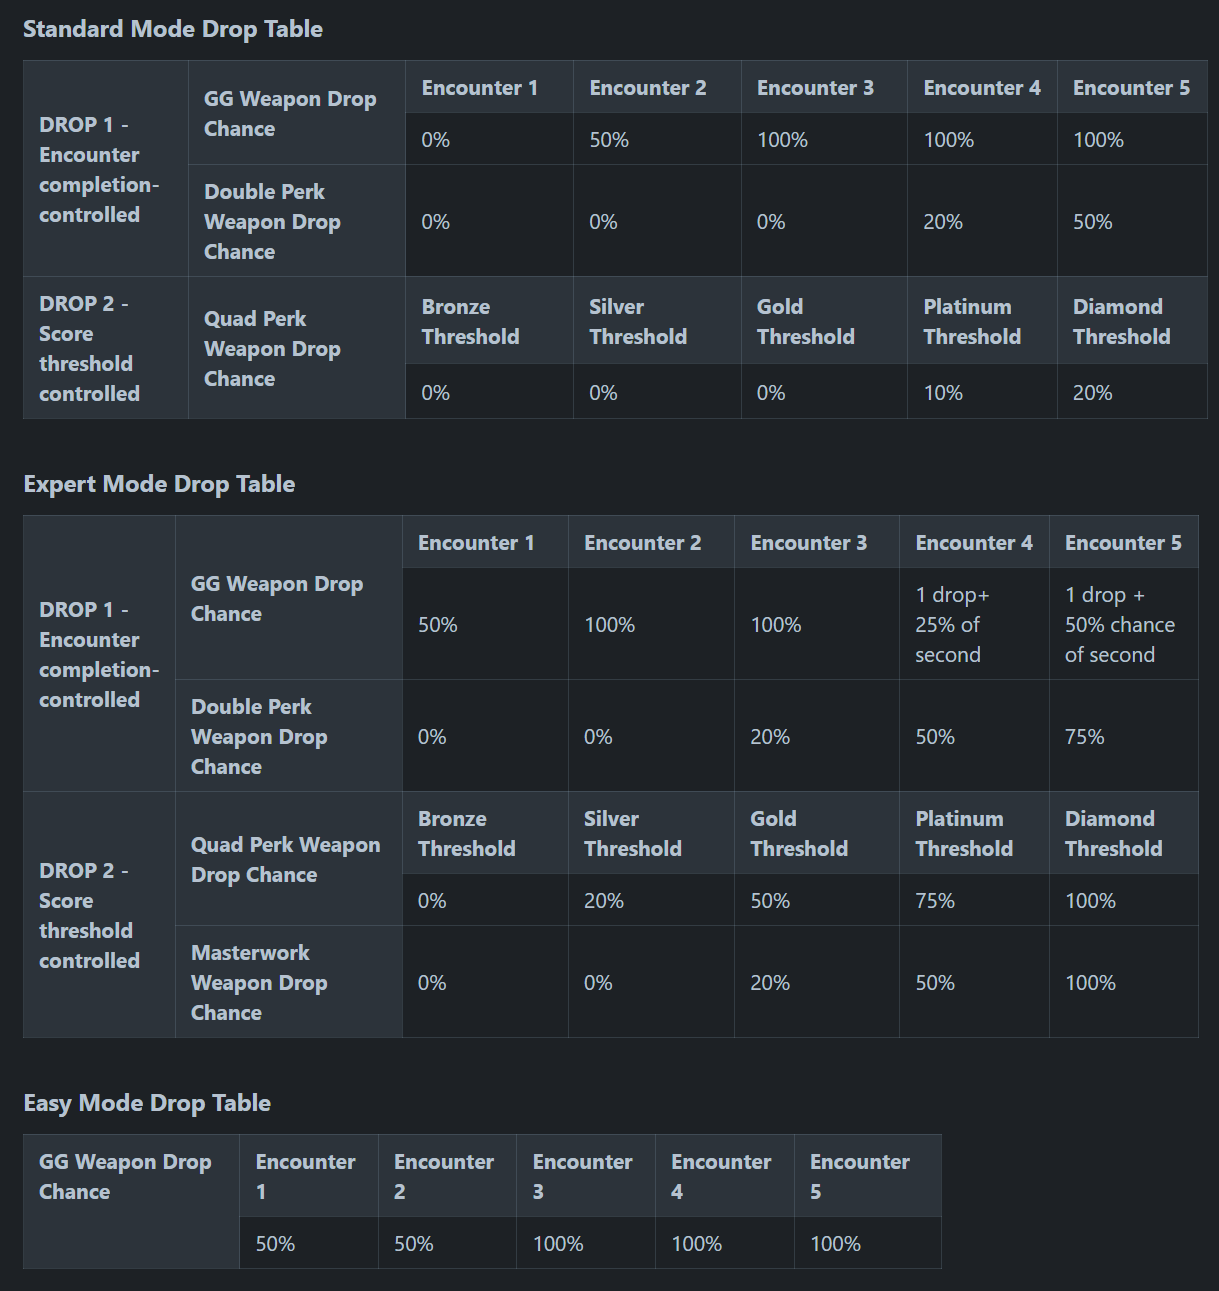Click the Standard Mode Drop Table heading
This screenshot has width=1219, height=1291.
[173, 29]
